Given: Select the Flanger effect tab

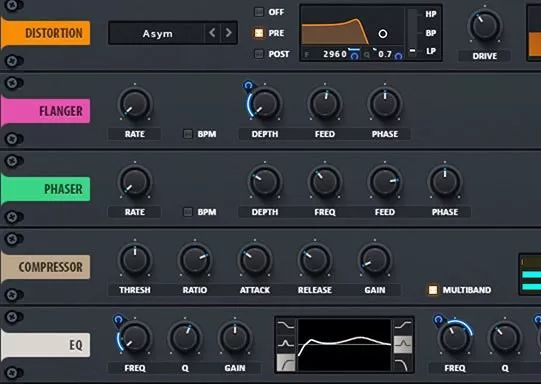Looking at the screenshot, I should point(46,111).
